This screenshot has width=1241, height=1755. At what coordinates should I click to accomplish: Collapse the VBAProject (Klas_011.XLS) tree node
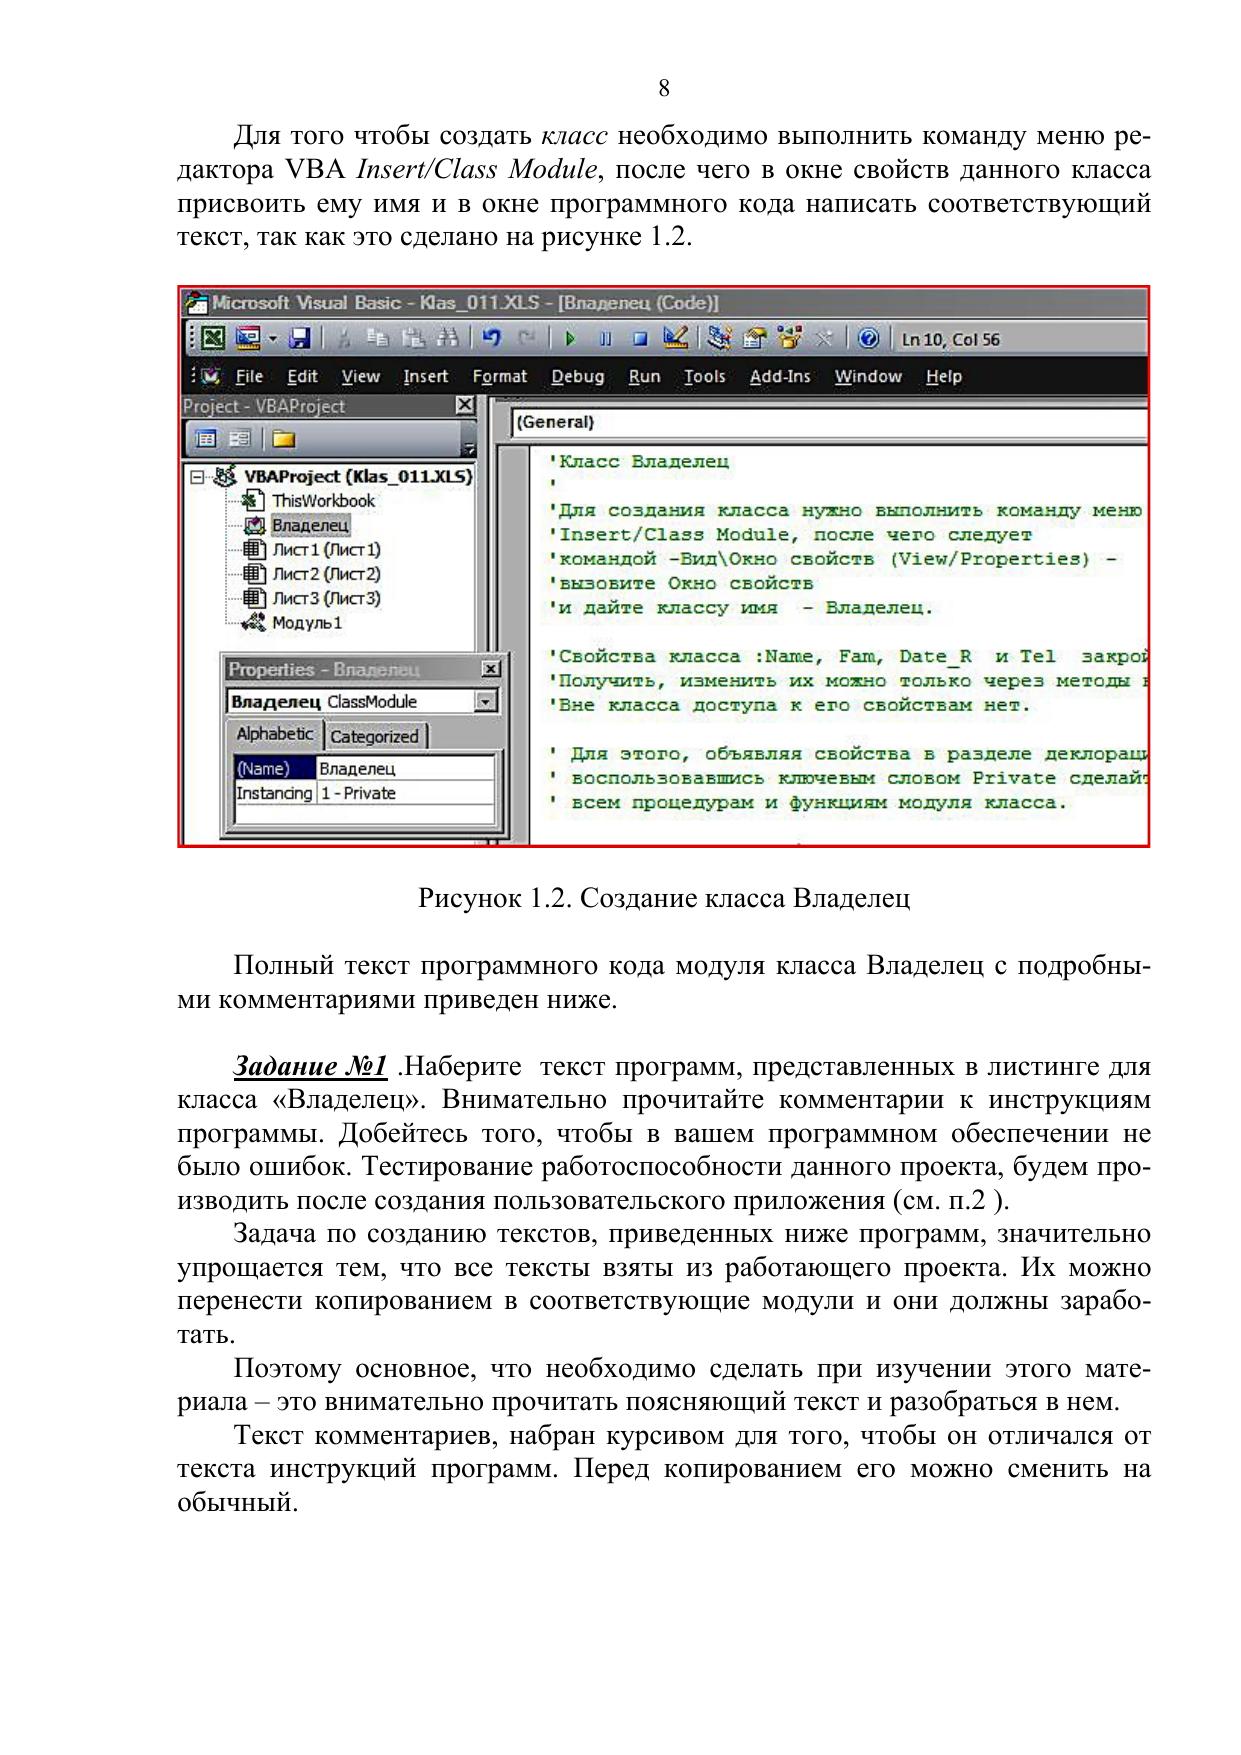(x=197, y=477)
